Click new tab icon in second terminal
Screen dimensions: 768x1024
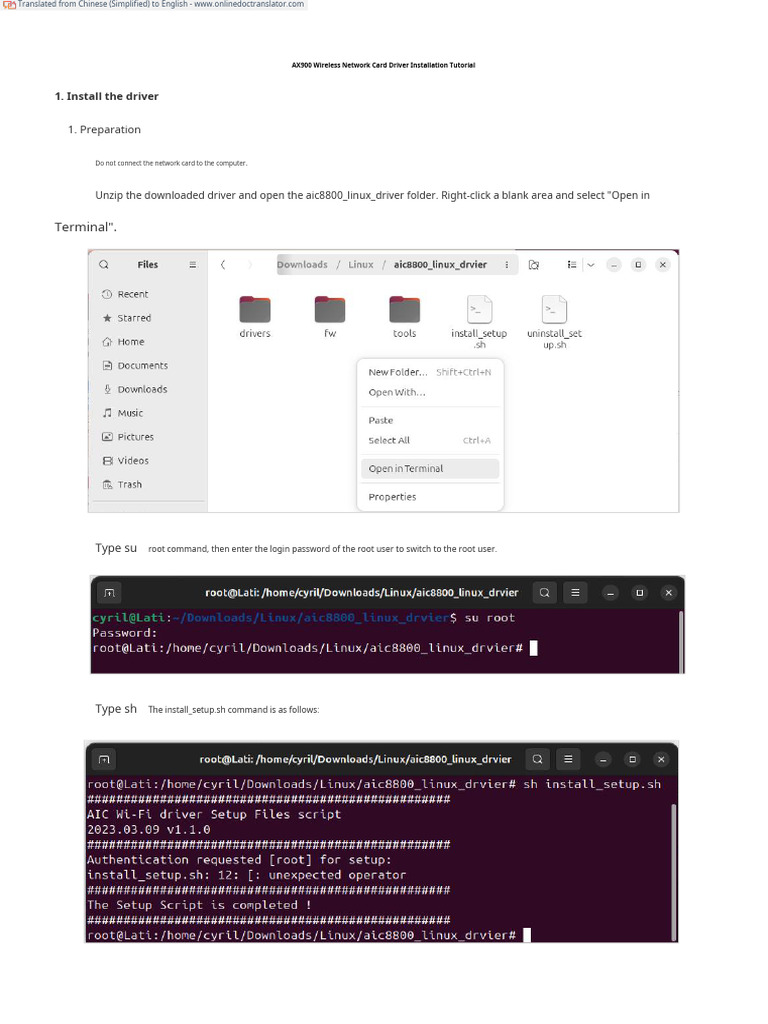[x=104, y=760]
